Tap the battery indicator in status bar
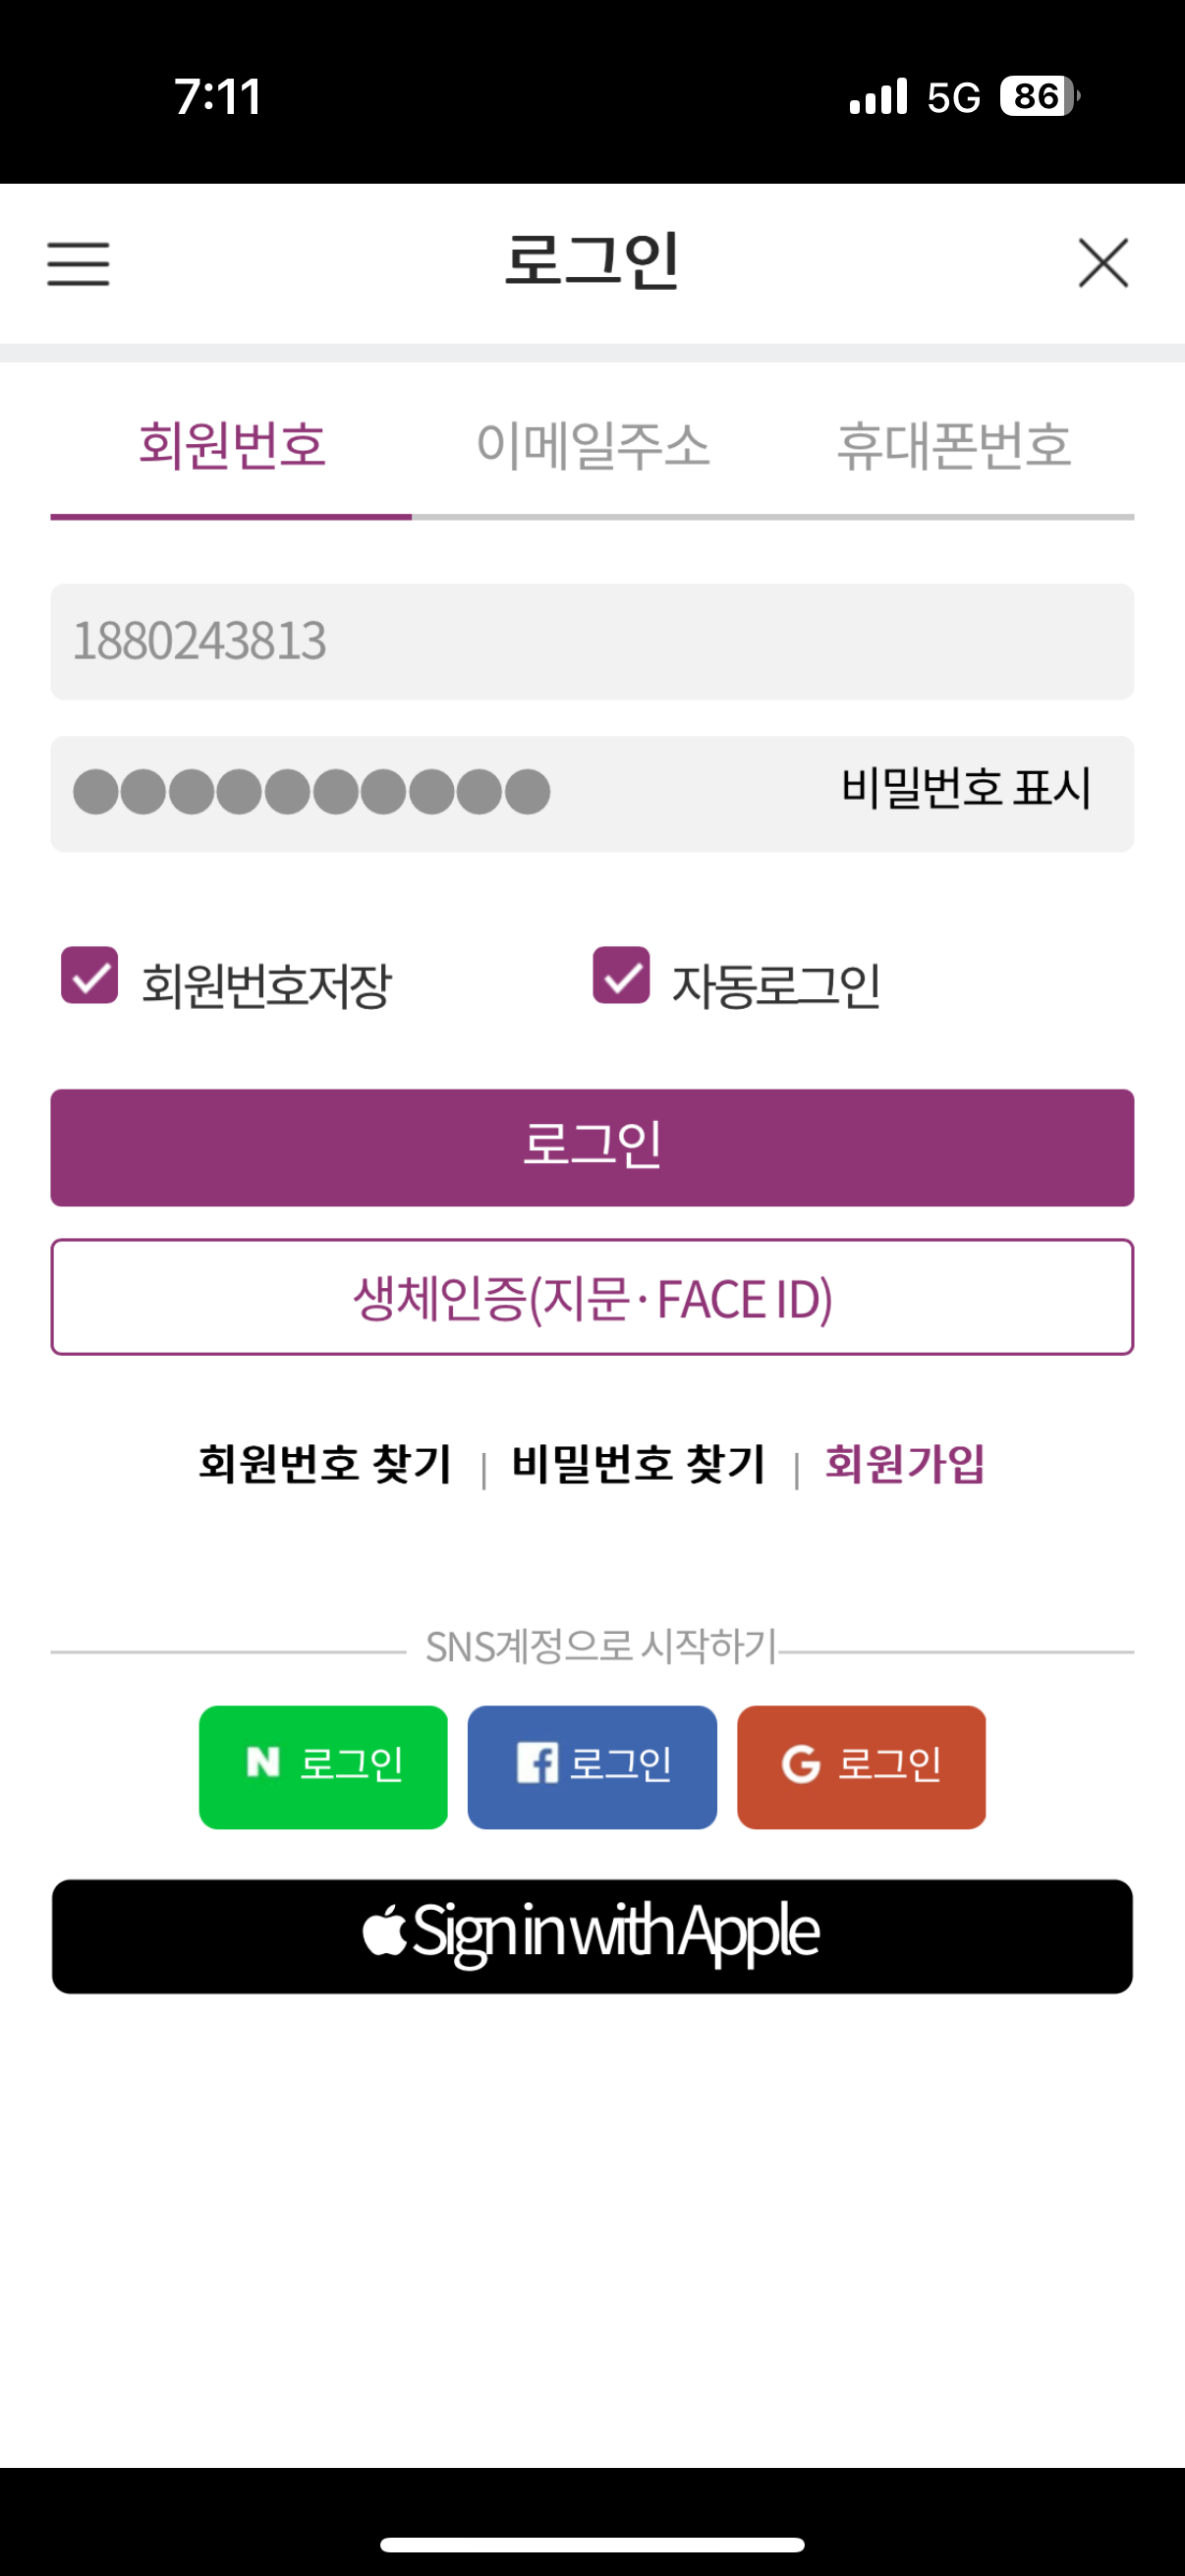 point(1039,97)
